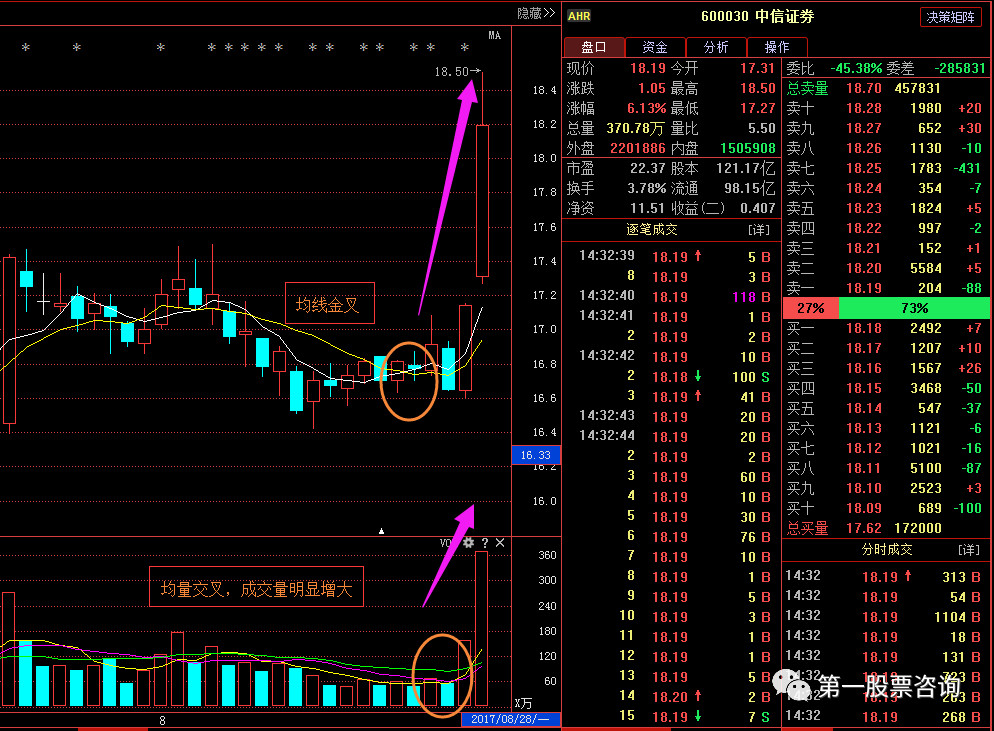Image resolution: width=994 pixels, height=731 pixels.
Task: Click the 600030 中信证券 stock title
Action: point(757,16)
